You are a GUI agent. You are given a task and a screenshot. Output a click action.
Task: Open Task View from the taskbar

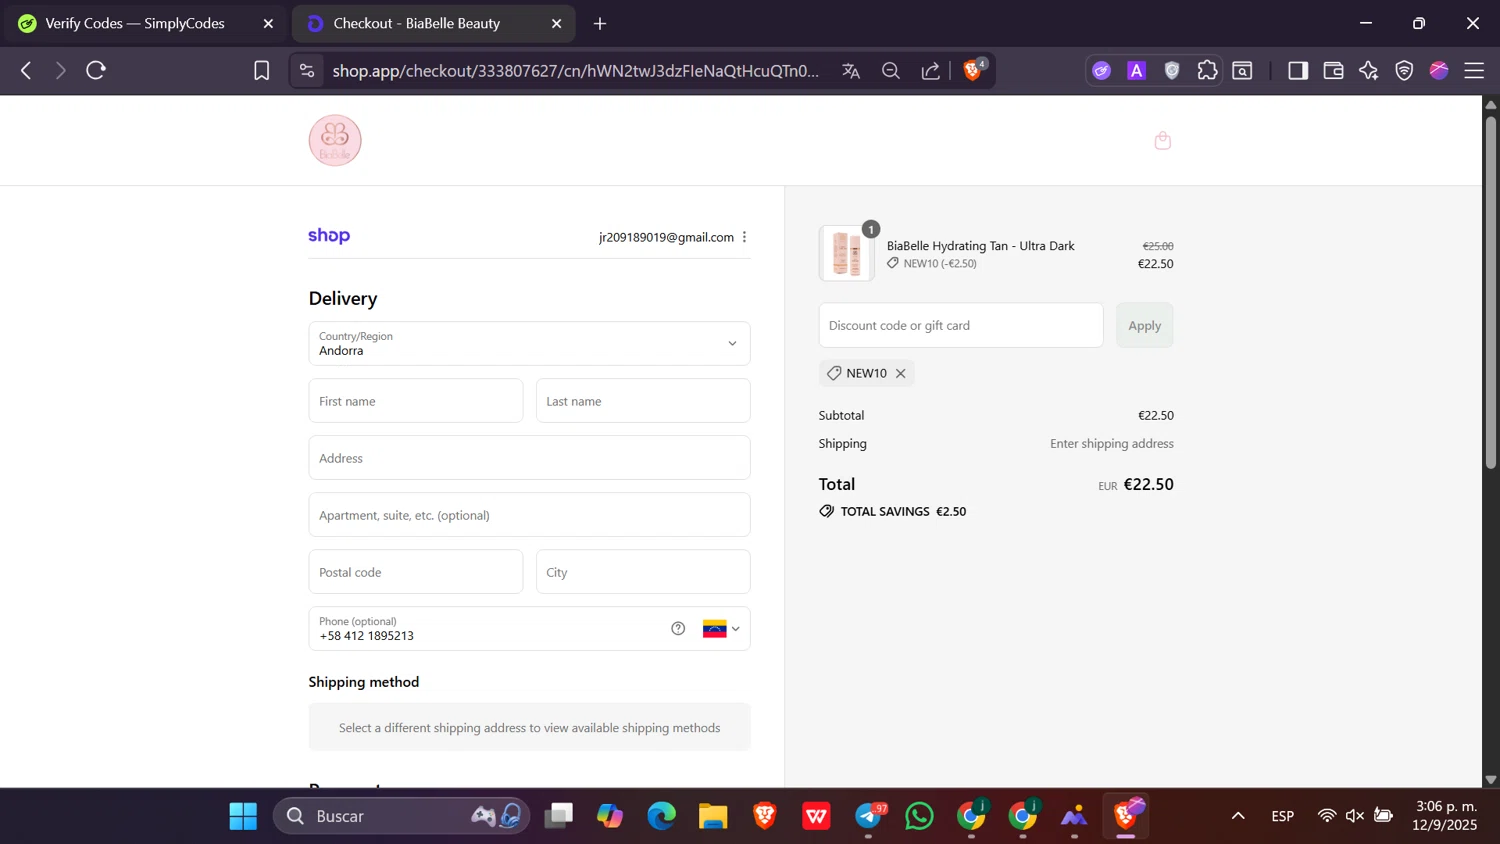click(x=559, y=816)
